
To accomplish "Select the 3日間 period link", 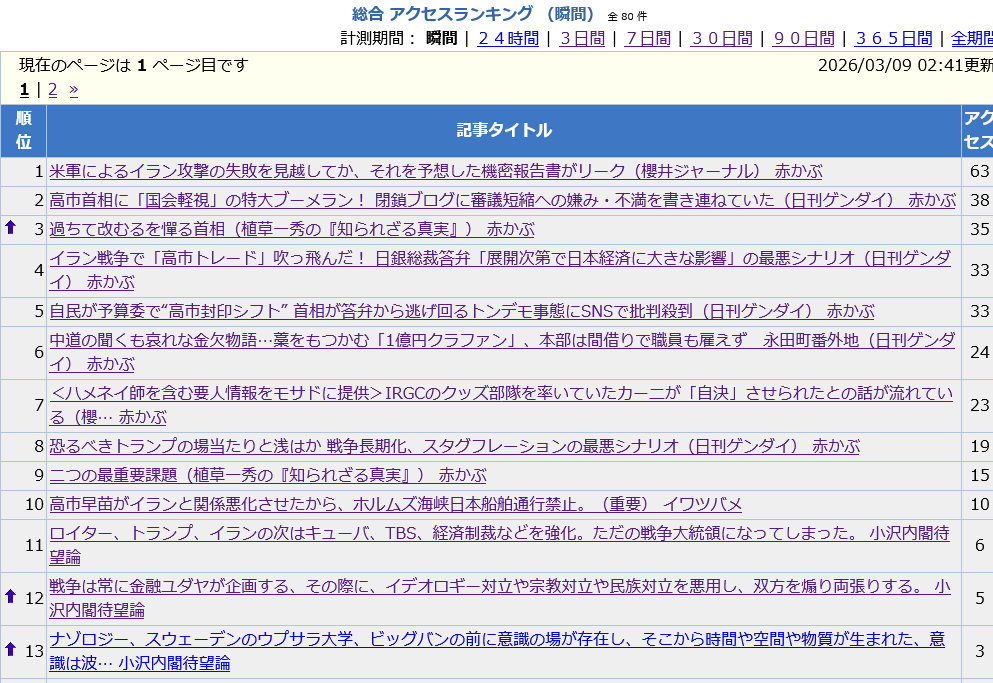I will [582, 38].
